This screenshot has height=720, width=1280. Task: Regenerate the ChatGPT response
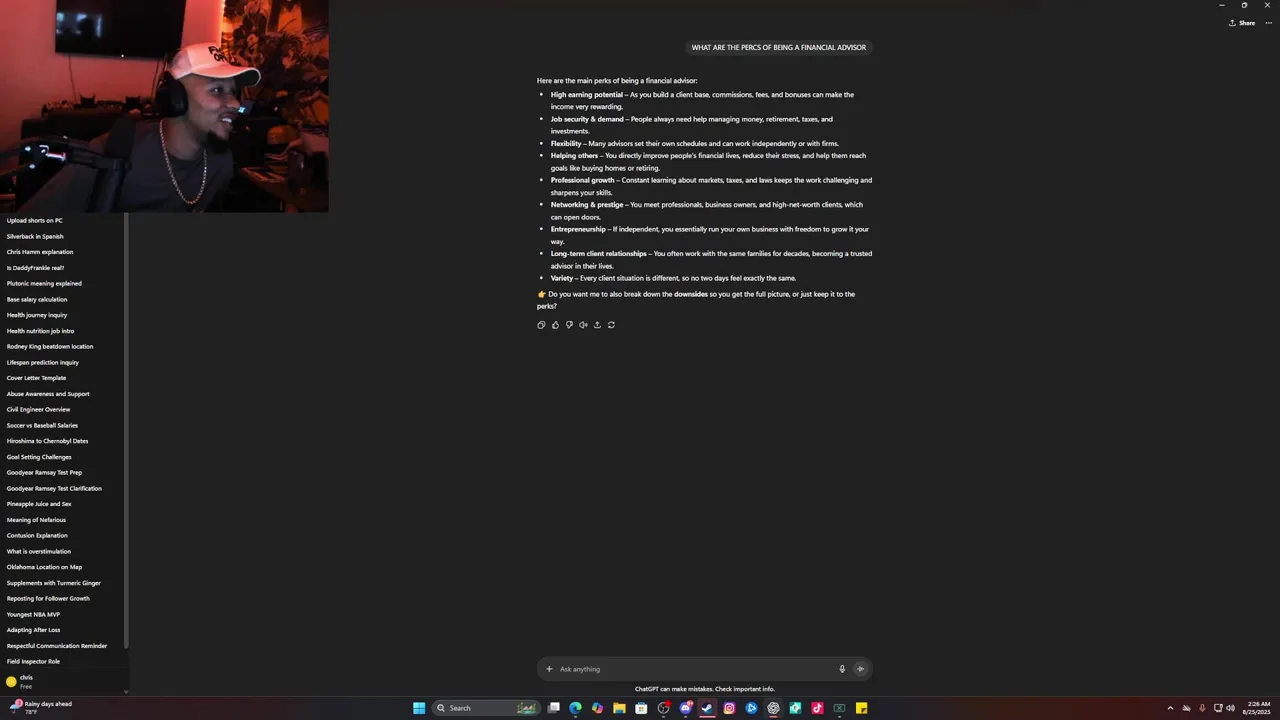point(611,325)
